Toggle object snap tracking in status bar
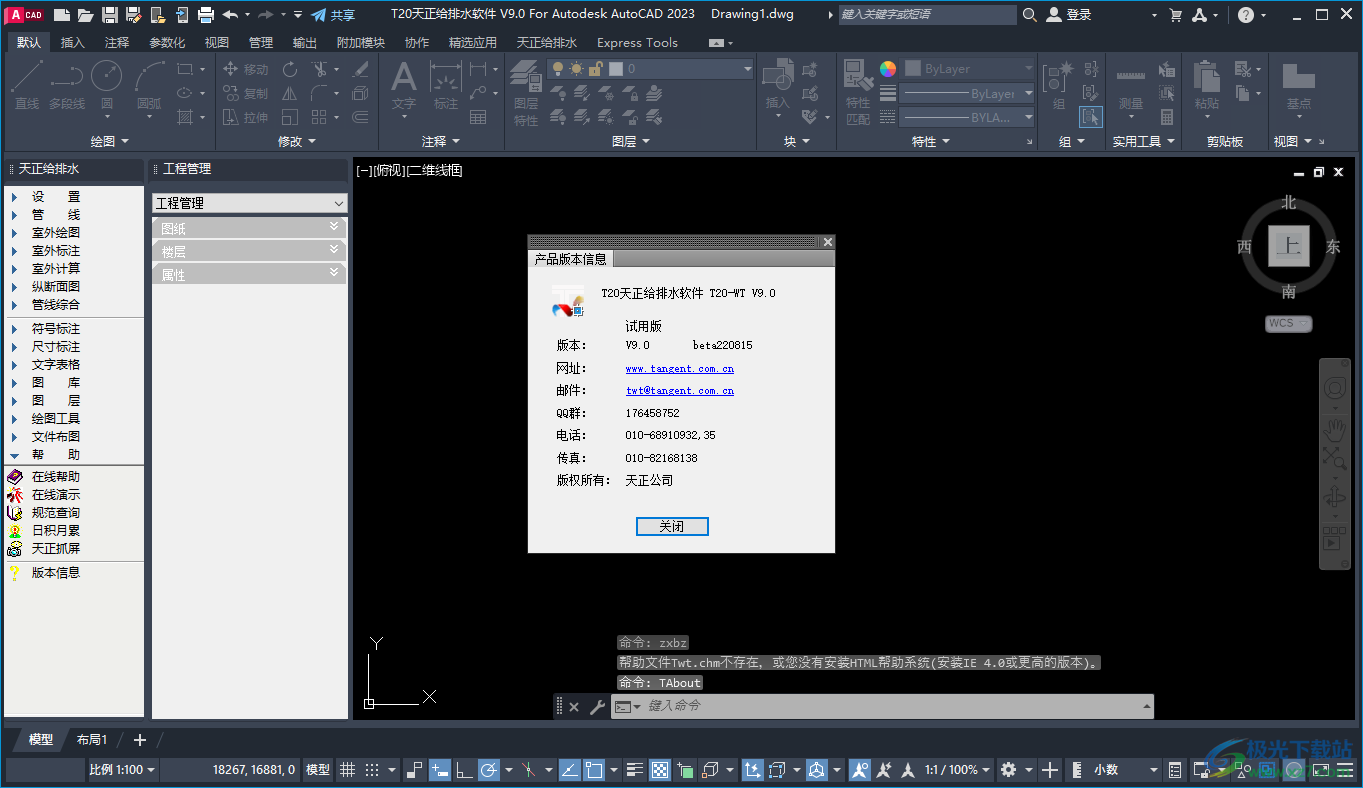The height and width of the screenshot is (788, 1363). click(x=569, y=770)
